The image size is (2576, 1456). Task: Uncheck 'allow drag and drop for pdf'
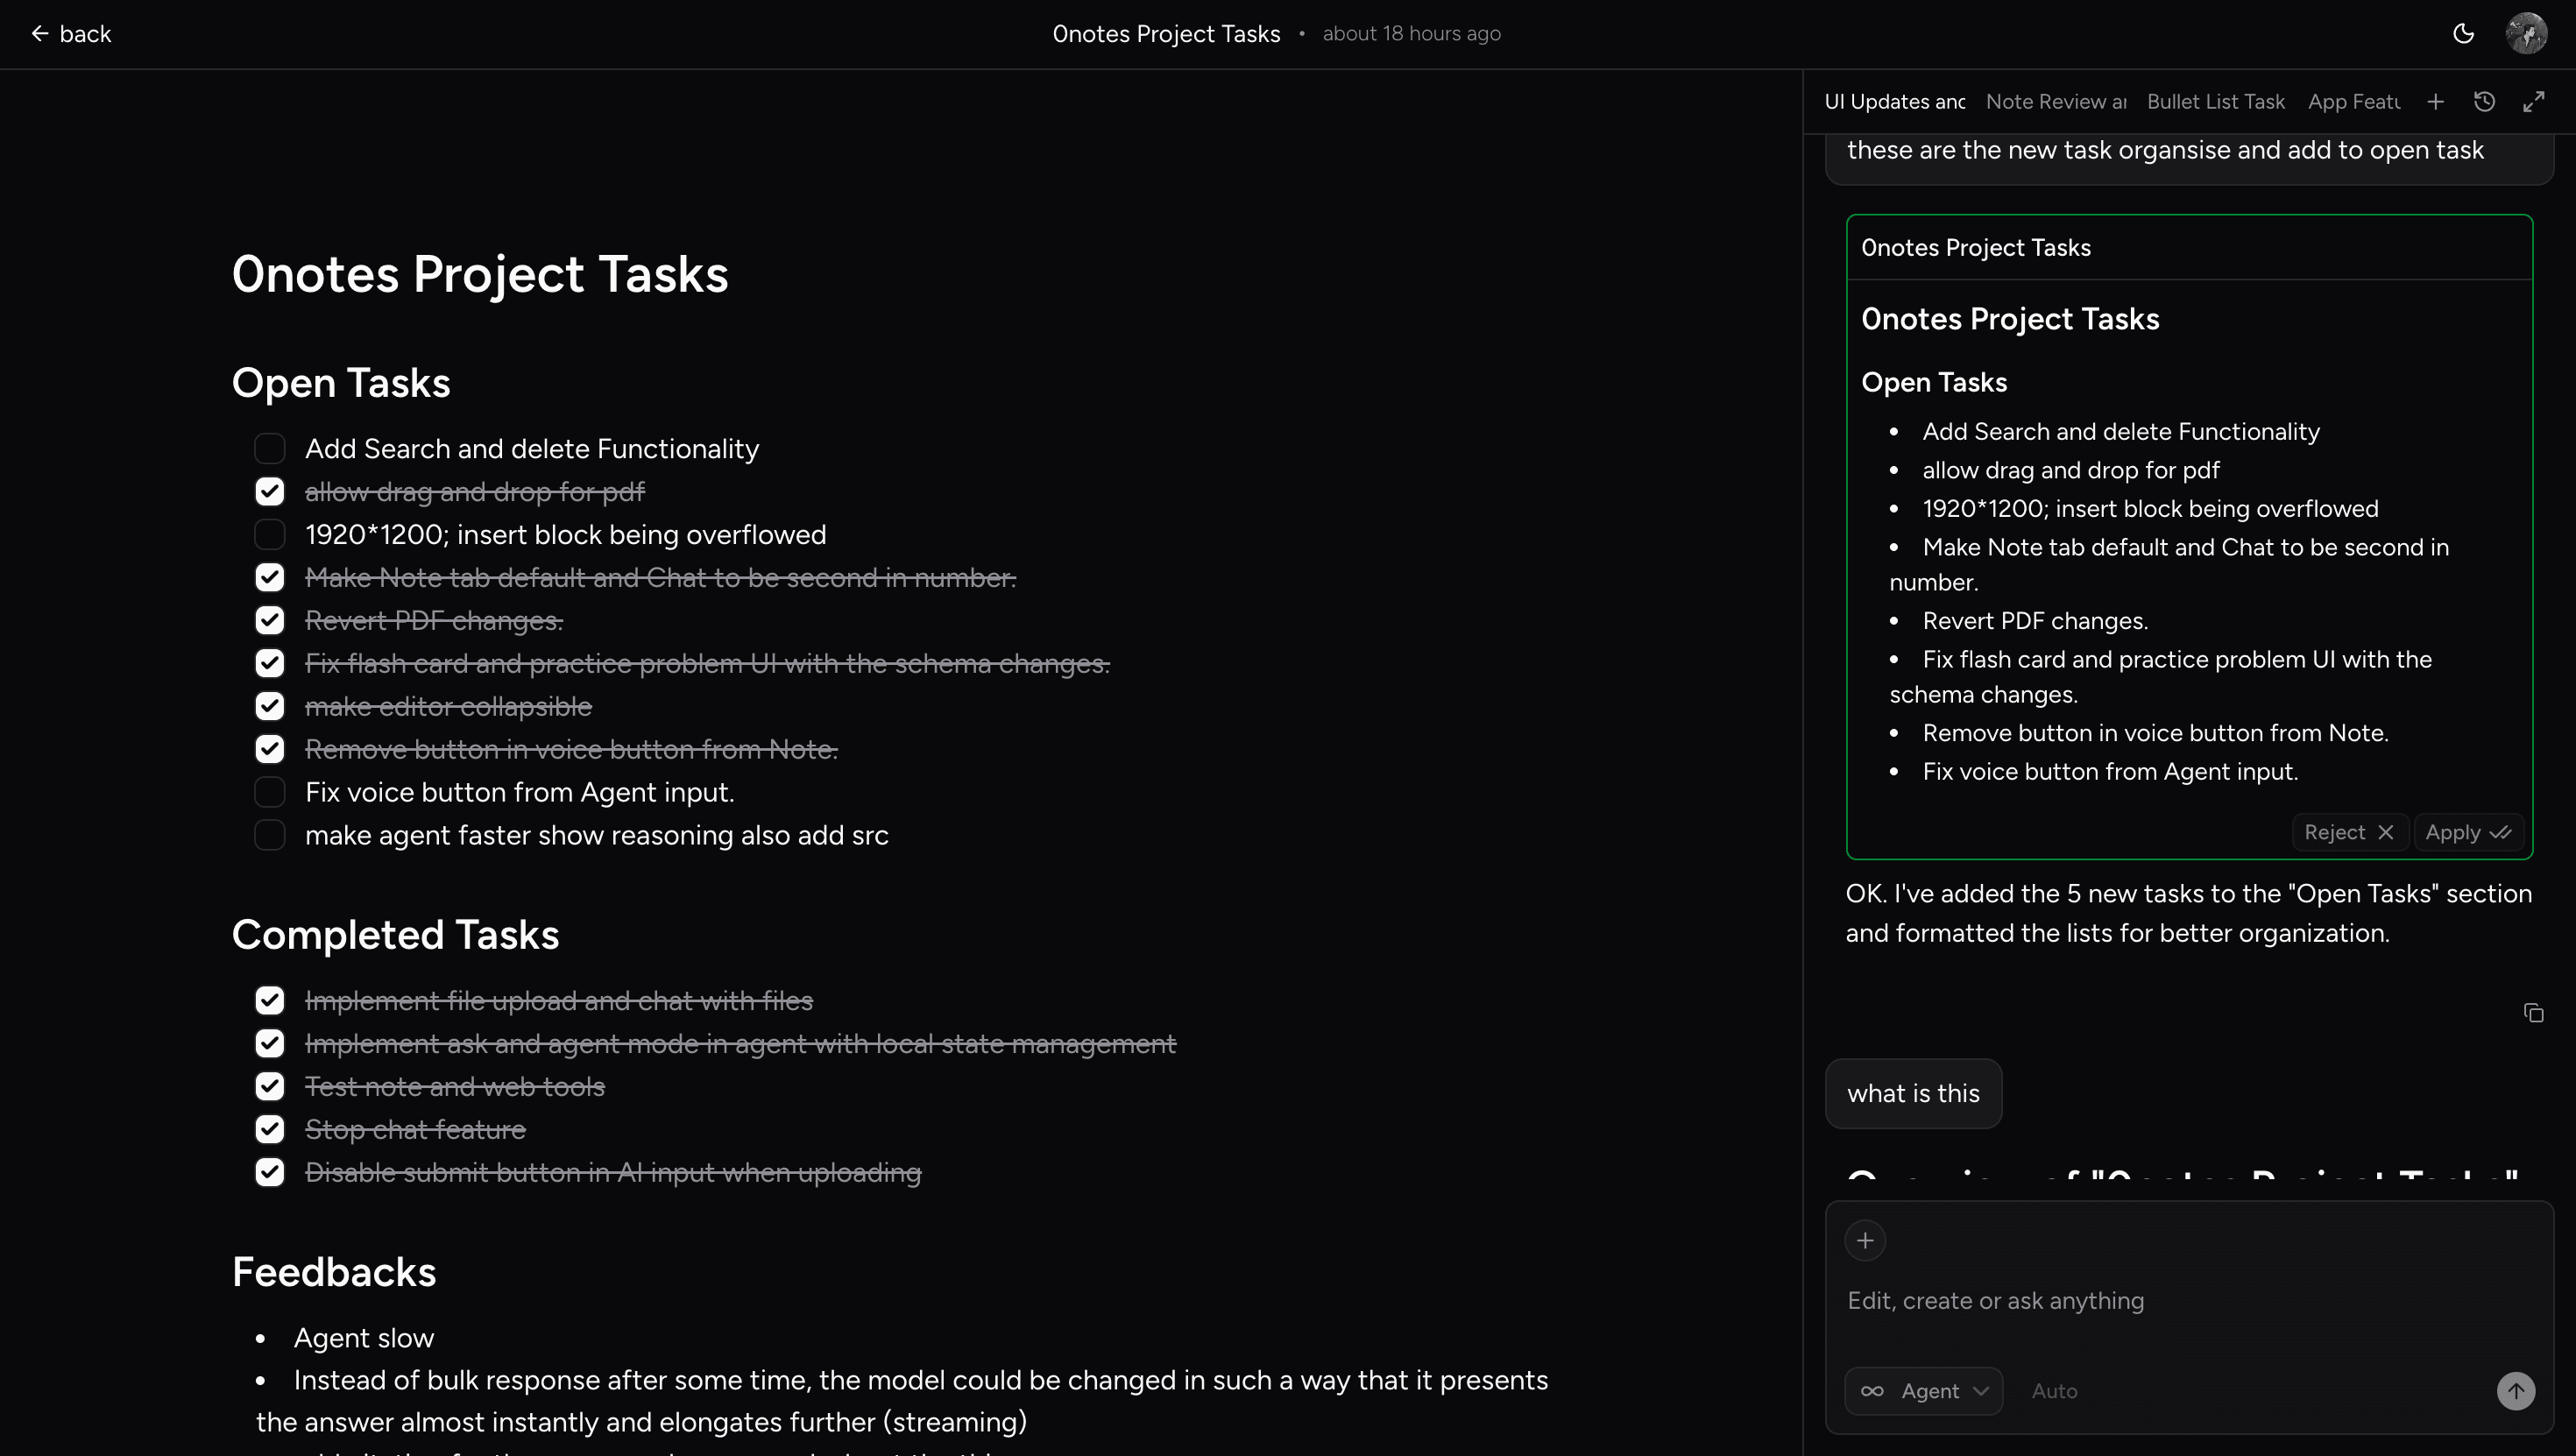click(x=269, y=492)
